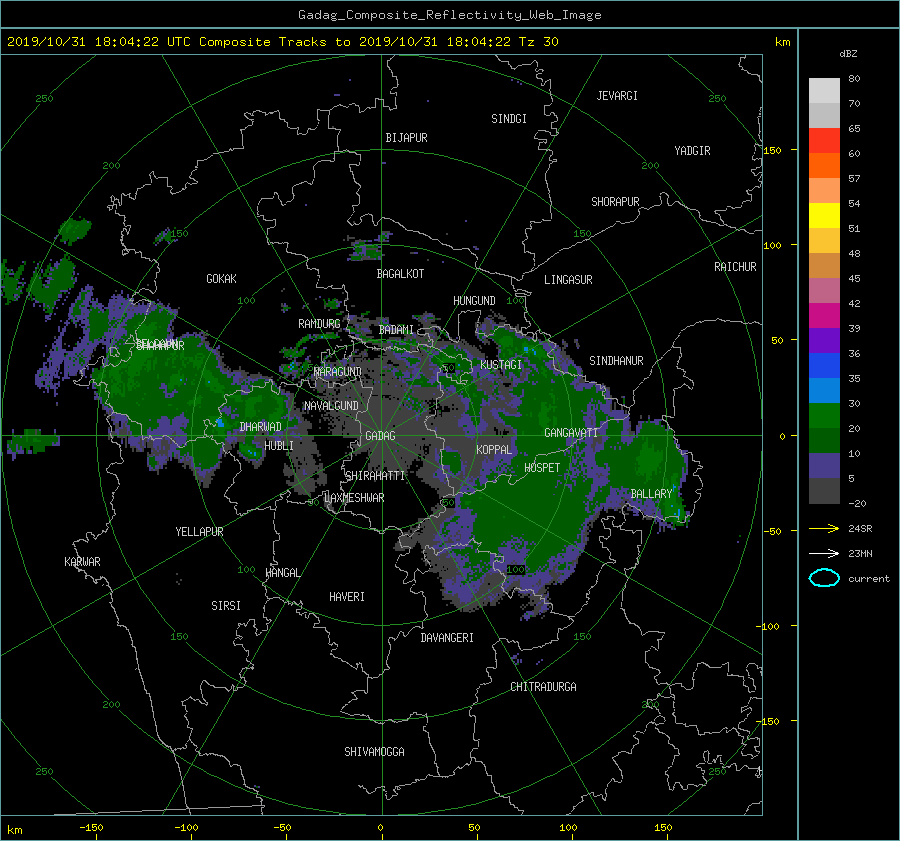Image resolution: width=900 pixels, height=841 pixels.
Task: Click the 'BADAMI' city label
Action: (396, 330)
